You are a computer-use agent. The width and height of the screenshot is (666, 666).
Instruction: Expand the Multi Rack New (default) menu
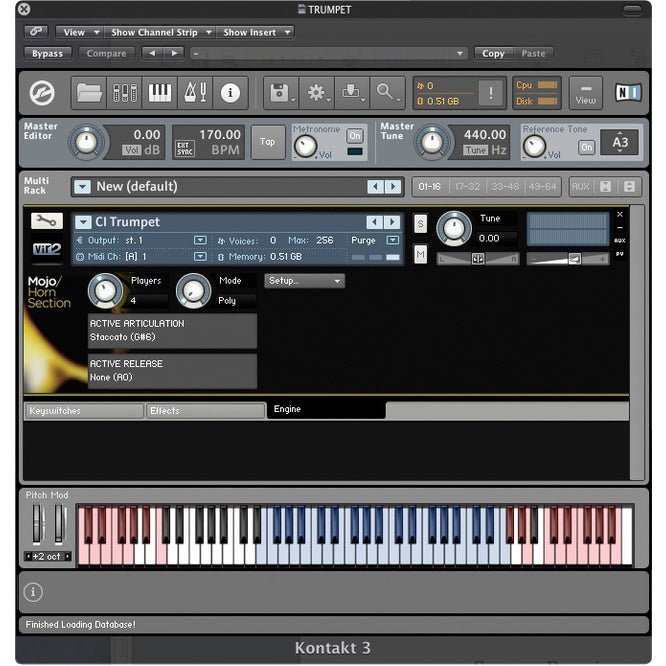[x=82, y=186]
